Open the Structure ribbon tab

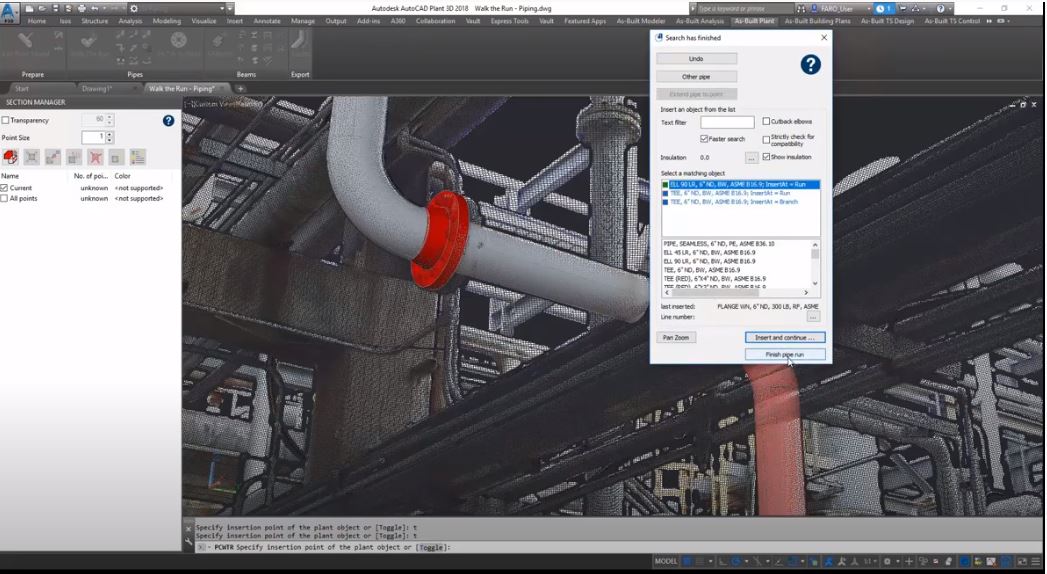pos(95,21)
